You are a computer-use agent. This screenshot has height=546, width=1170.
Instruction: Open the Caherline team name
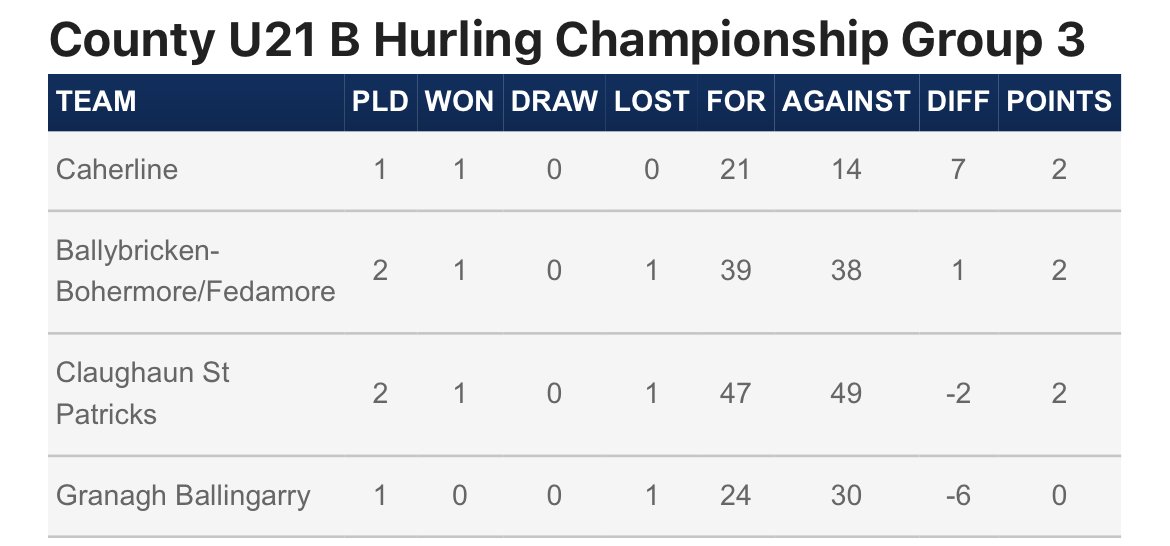click(117, 170)
